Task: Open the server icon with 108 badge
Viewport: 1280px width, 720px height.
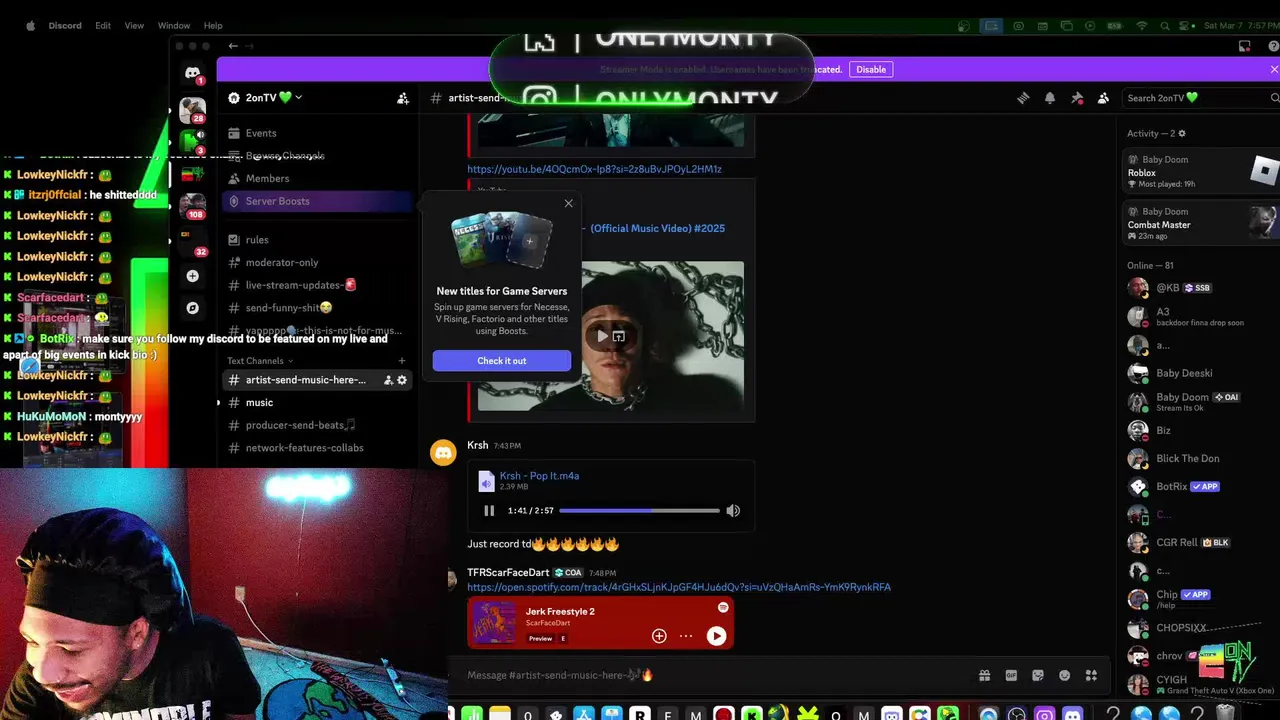Action: coord(192,205)
